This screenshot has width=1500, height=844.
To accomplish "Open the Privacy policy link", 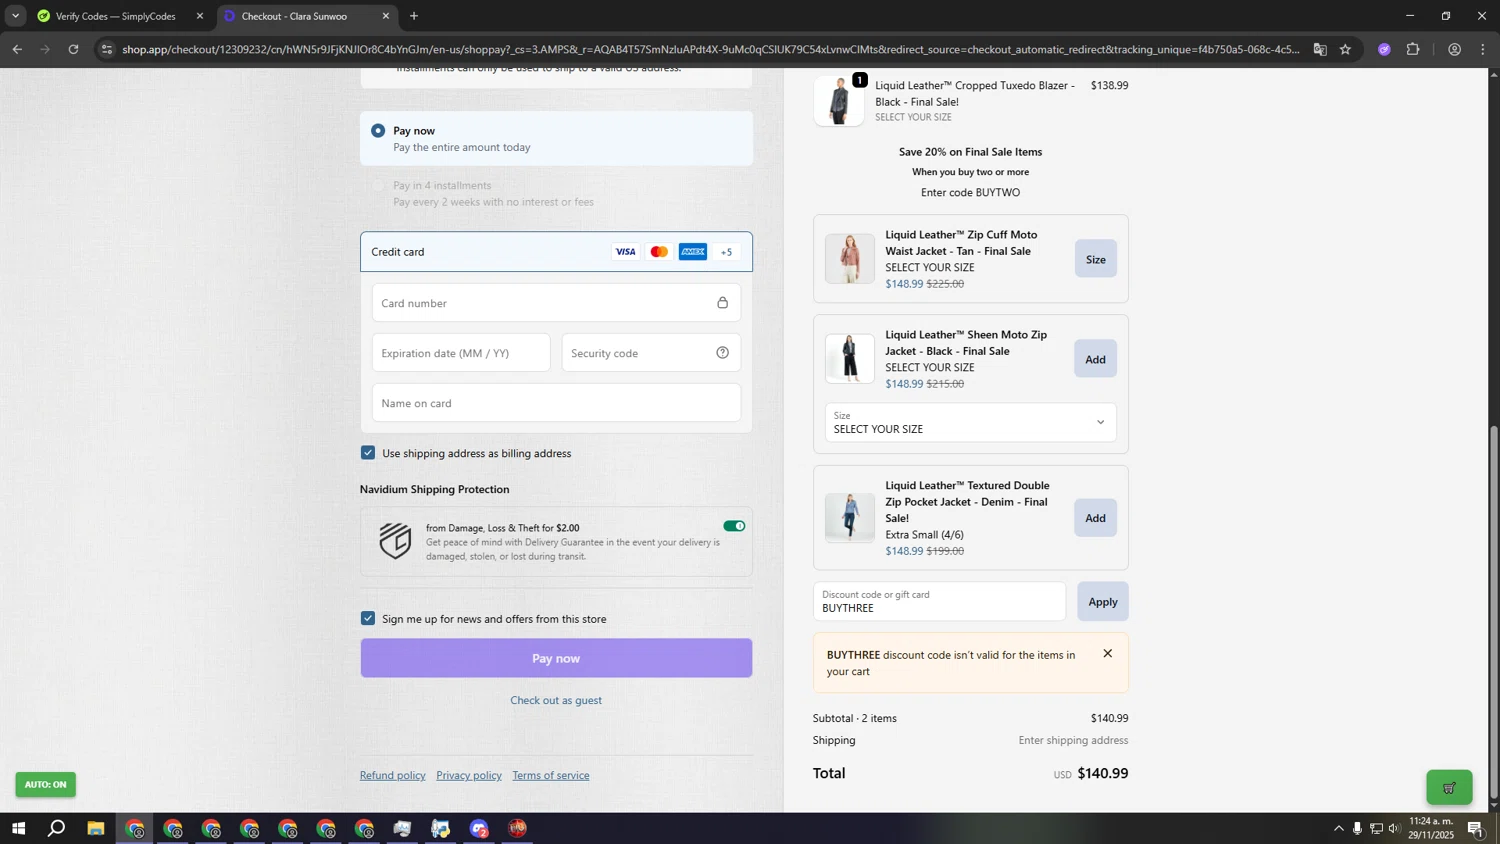I will tap(469, 775).
